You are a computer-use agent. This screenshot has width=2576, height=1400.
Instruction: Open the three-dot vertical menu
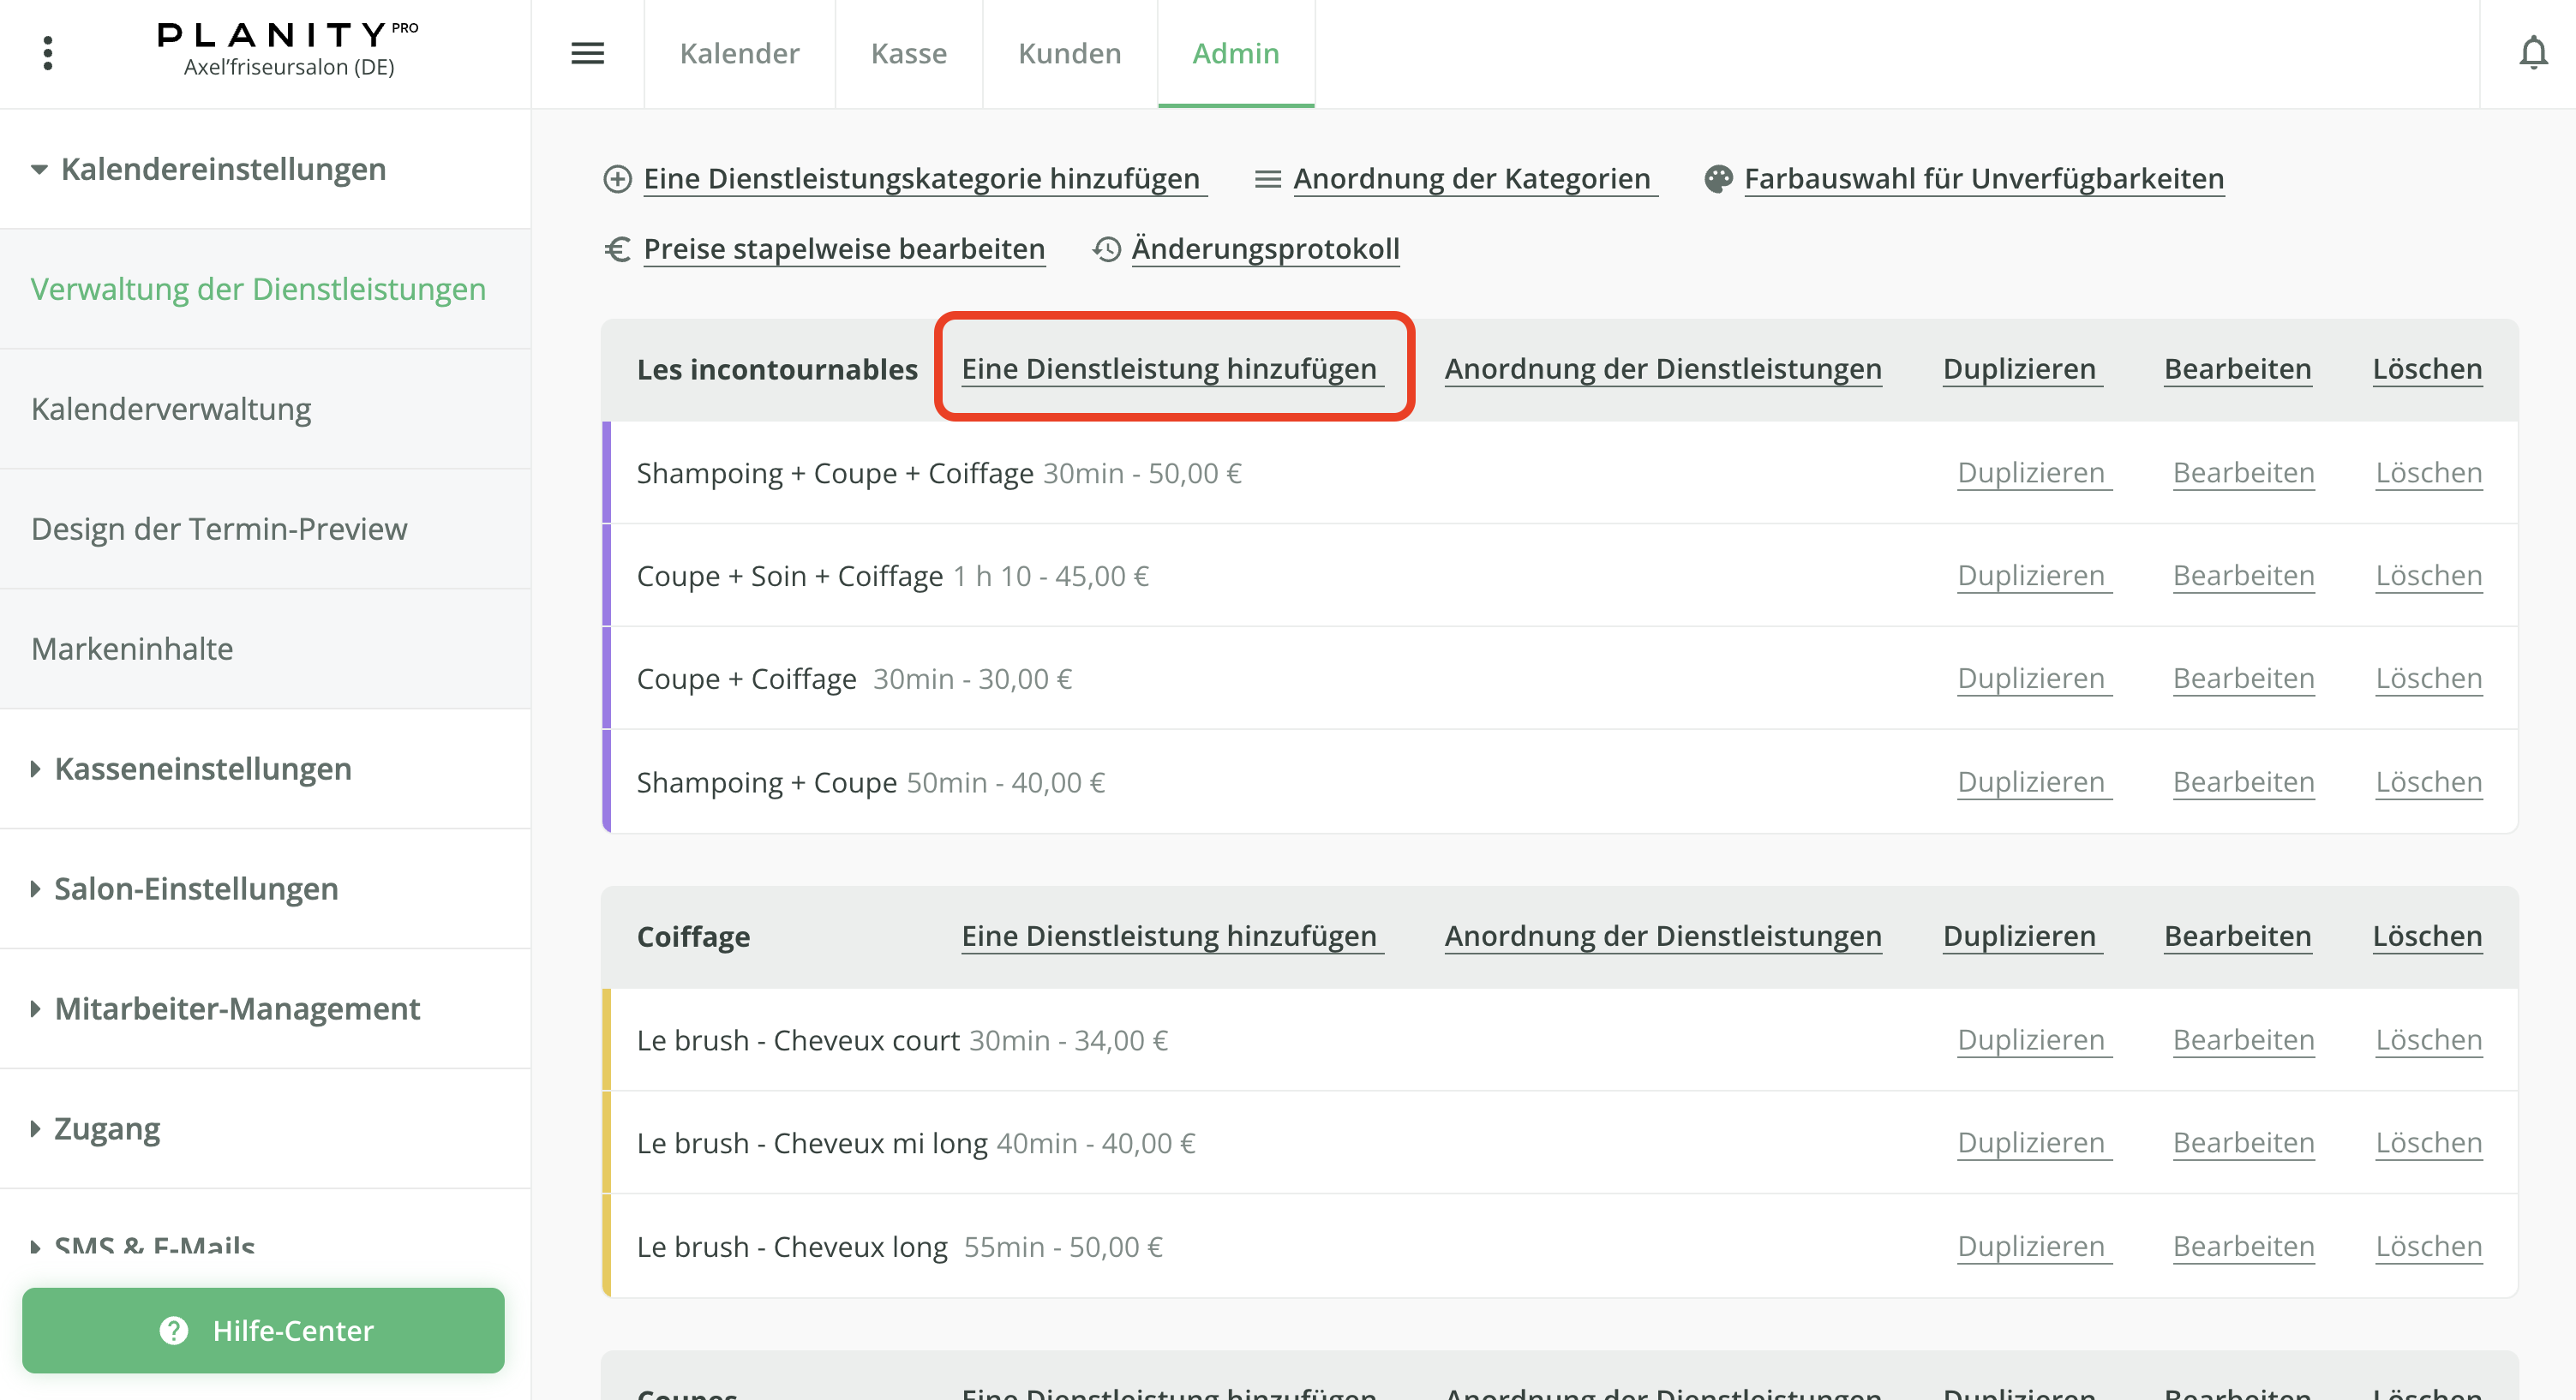[x=47, y=53]
